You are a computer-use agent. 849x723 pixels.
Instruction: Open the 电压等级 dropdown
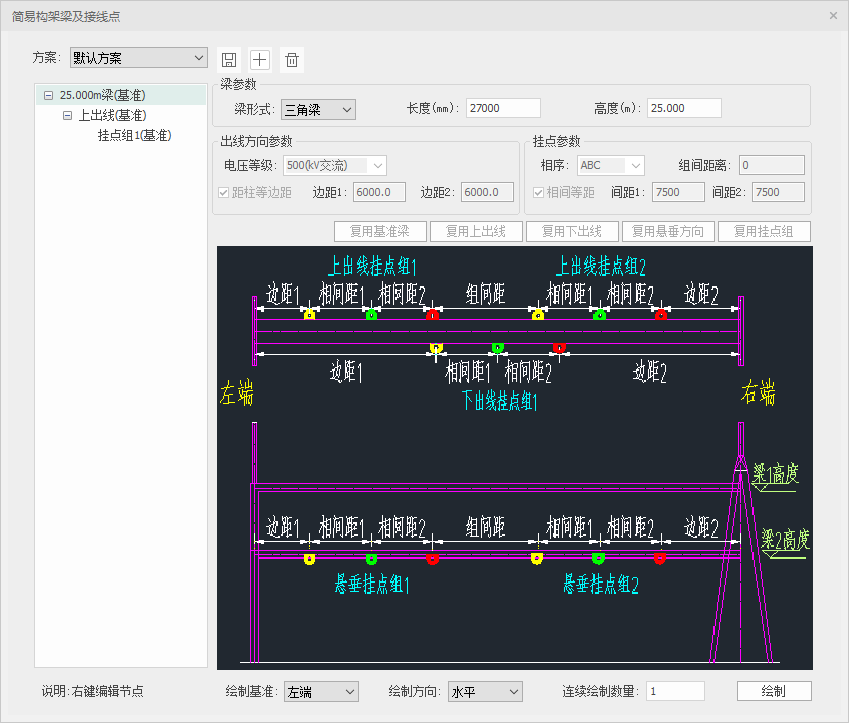point(334,165)
